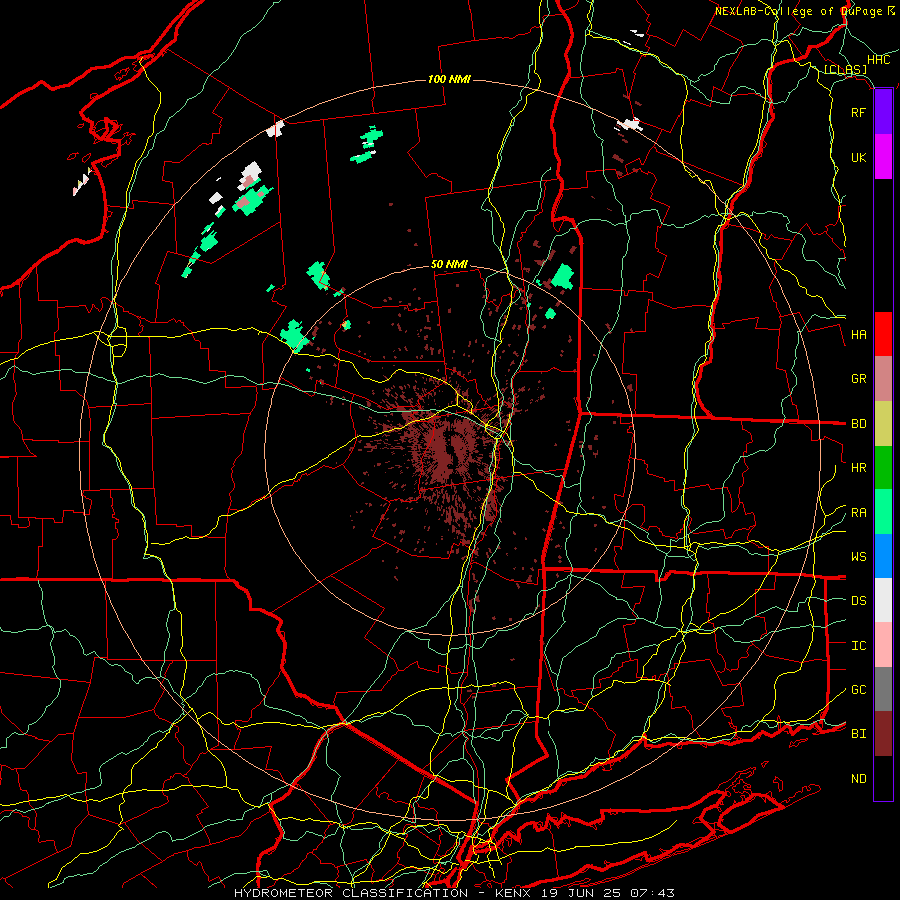
Task: Click the WS legend label
Action: click(859, 556)
